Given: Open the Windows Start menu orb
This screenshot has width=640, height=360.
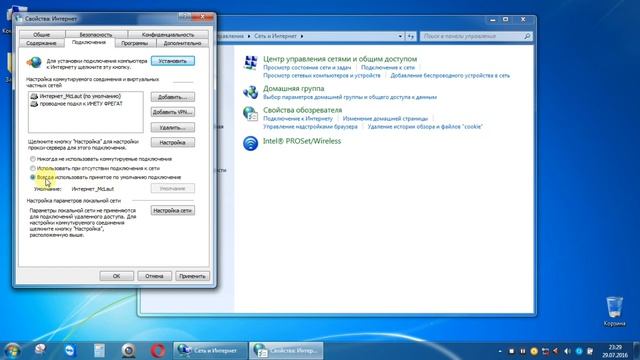Looking at the screenshot, I should [x=12, y=351].
